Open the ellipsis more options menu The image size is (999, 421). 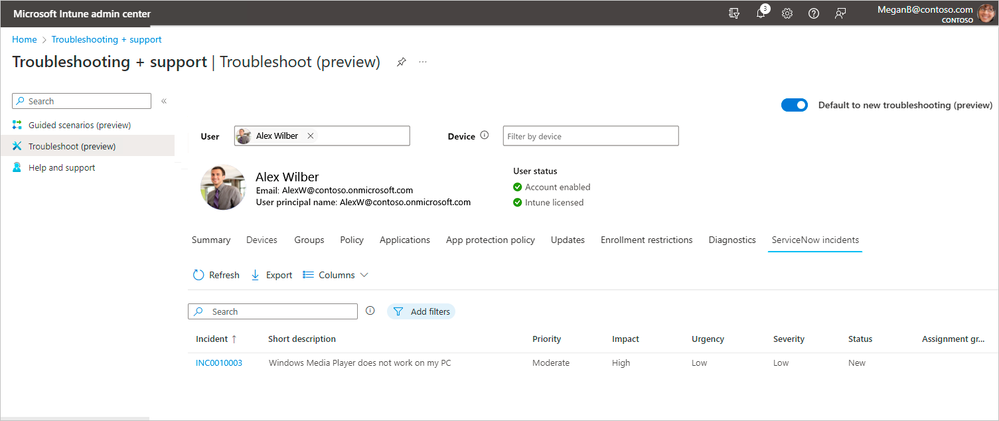[422, 62]
